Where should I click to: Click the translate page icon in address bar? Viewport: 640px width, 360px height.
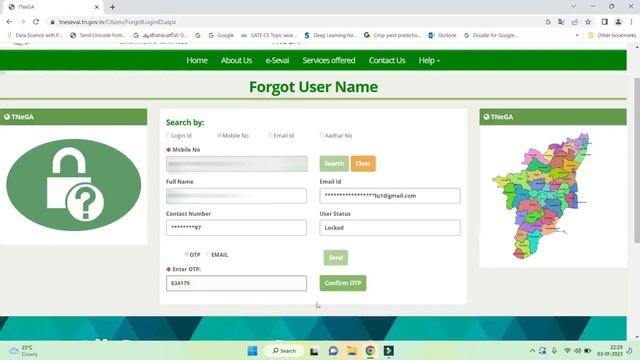click(561, 22)
